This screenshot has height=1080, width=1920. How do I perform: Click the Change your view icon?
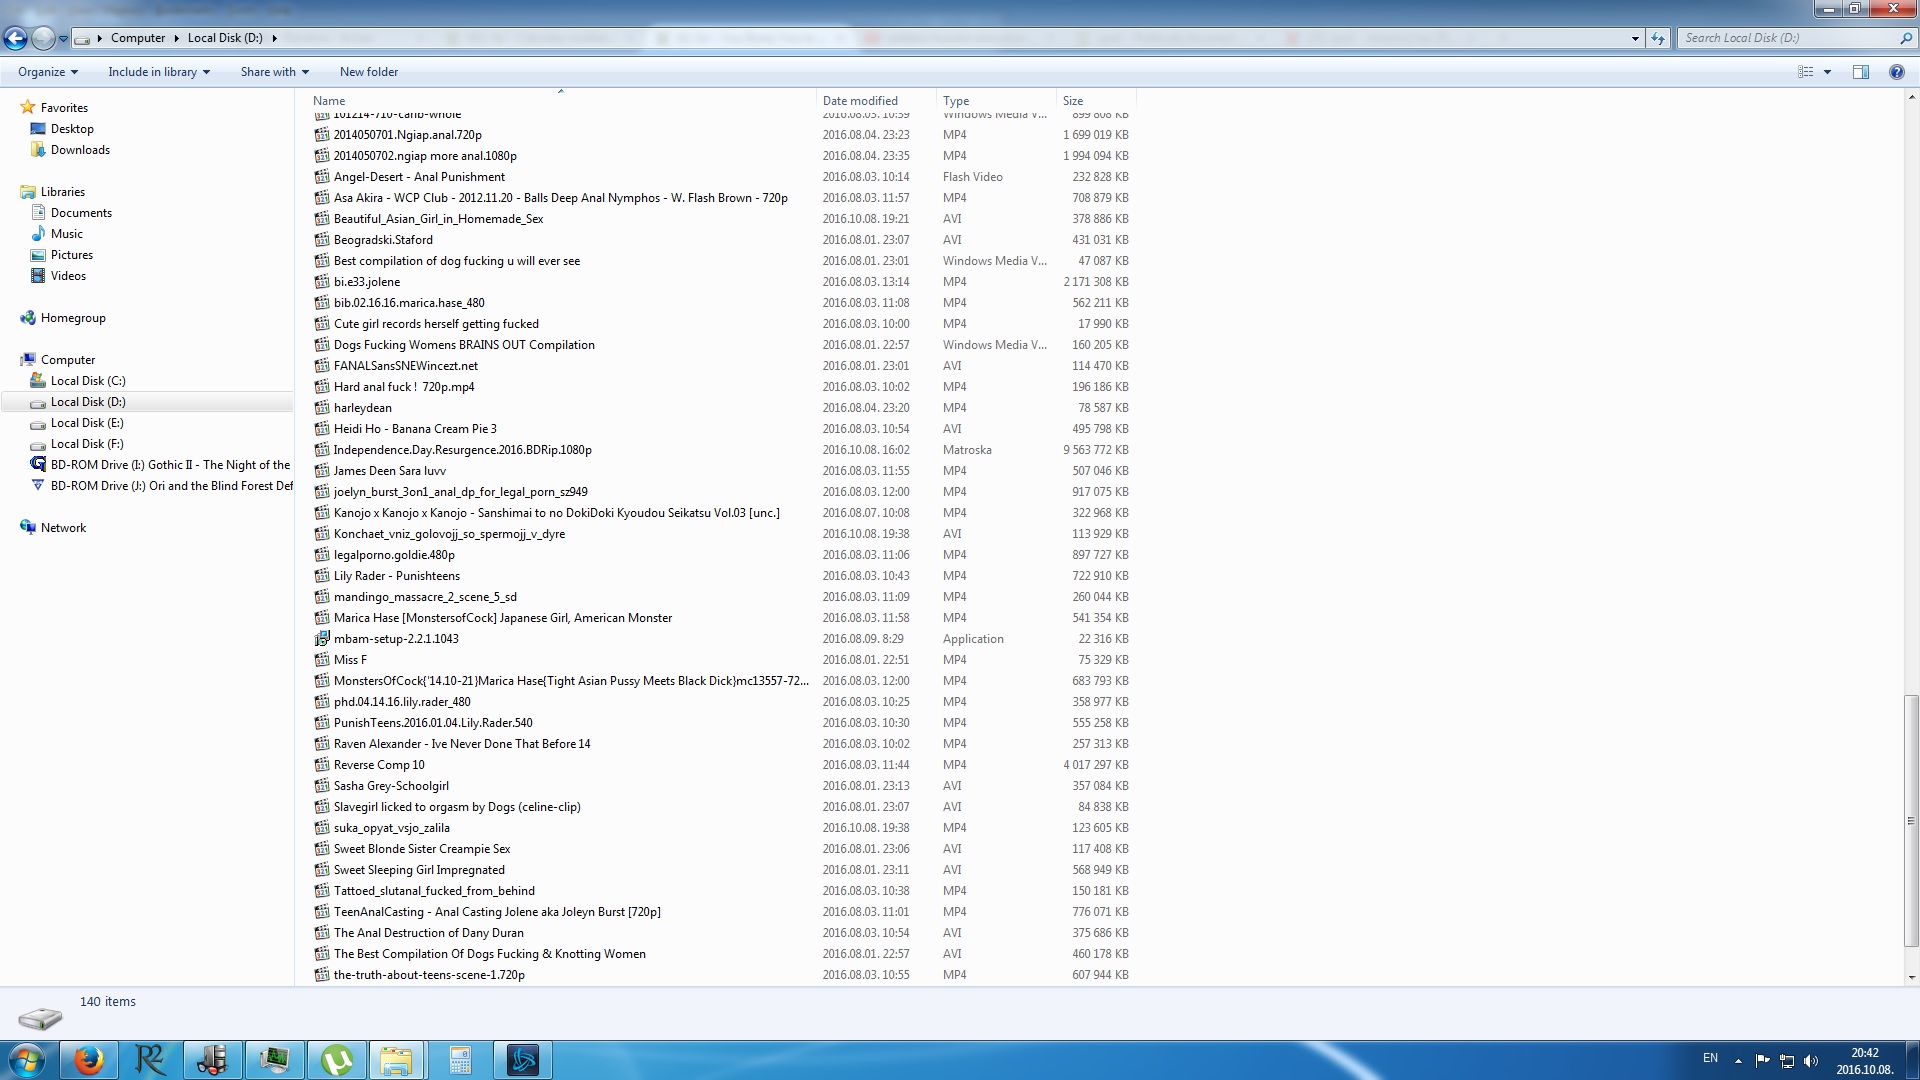coord(1806,72)
